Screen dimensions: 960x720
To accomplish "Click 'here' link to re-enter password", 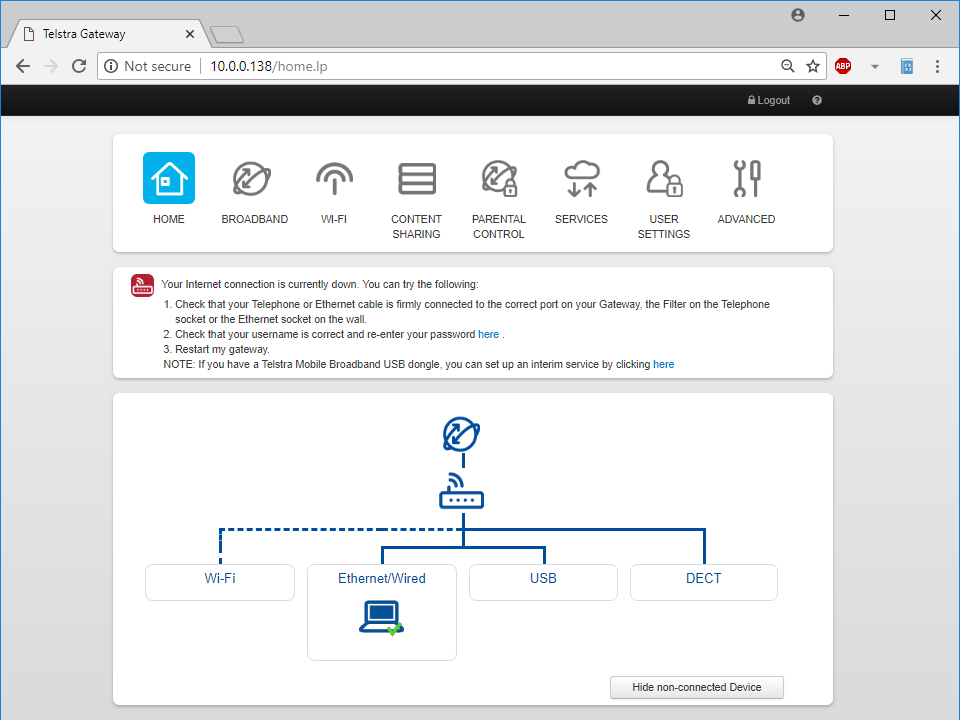I will (489, 334).
